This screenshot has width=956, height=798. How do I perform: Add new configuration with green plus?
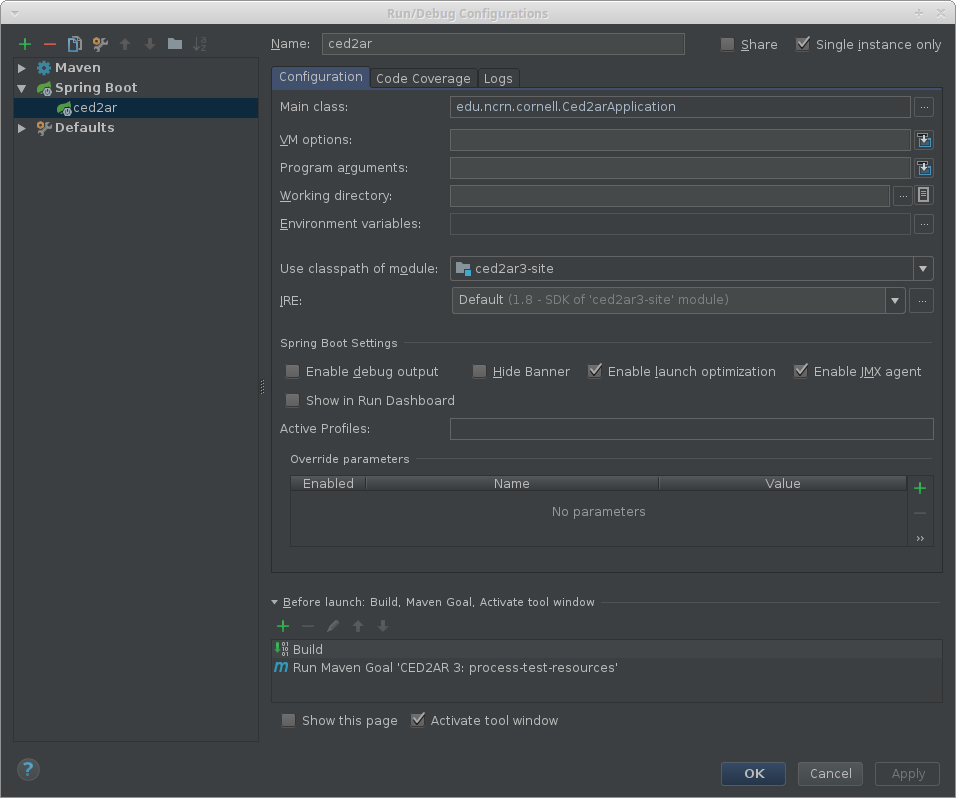tap(25, 44)
